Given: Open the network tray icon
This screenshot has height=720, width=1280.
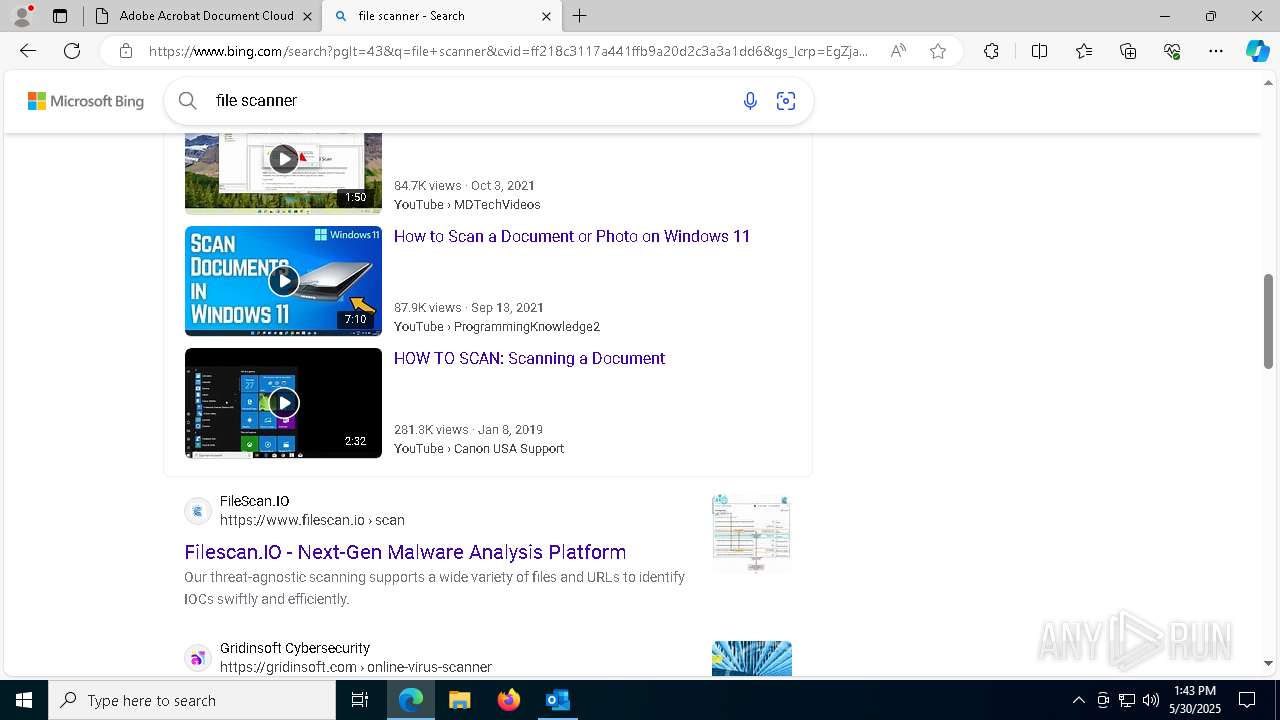Looking at the screenshot, I should point(1127,700).
